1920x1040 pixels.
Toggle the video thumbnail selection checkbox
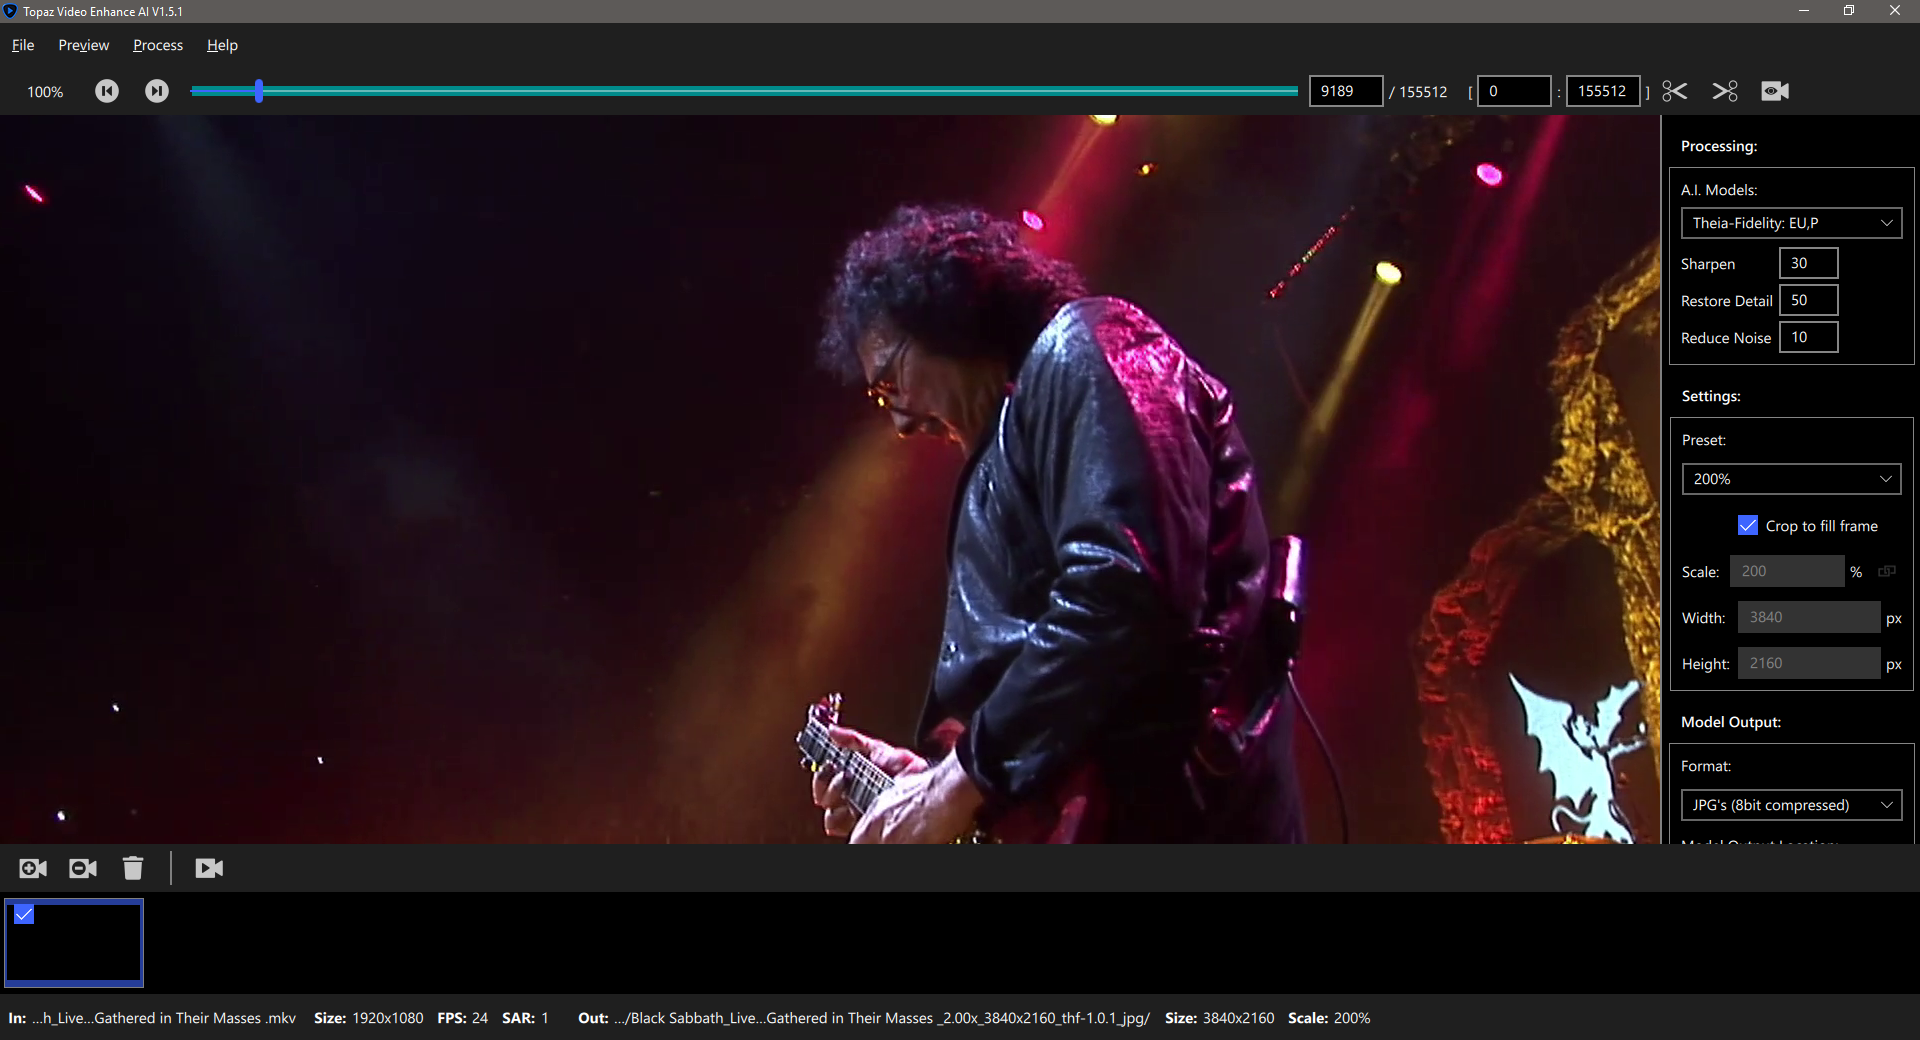click(x=24, y=914)
